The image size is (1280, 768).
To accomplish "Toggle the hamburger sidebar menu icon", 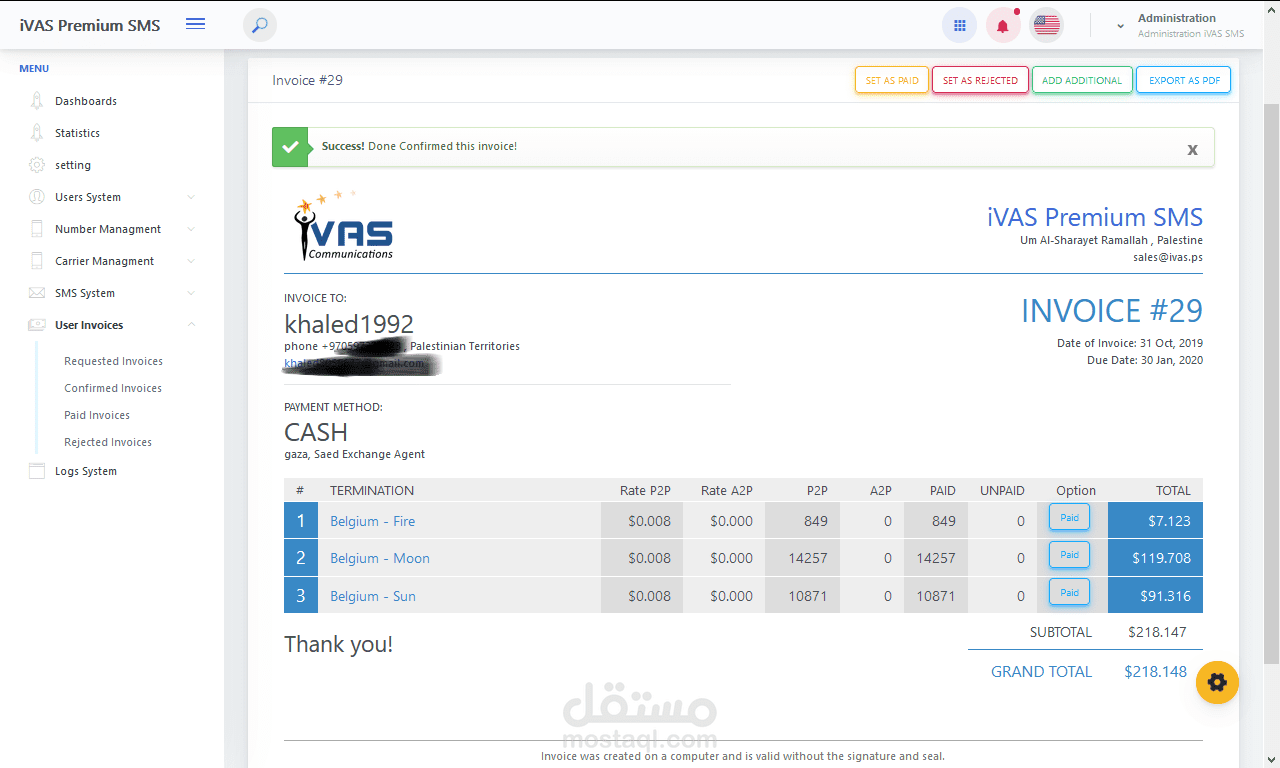I will pyautogui.click(x=196, y=24).
